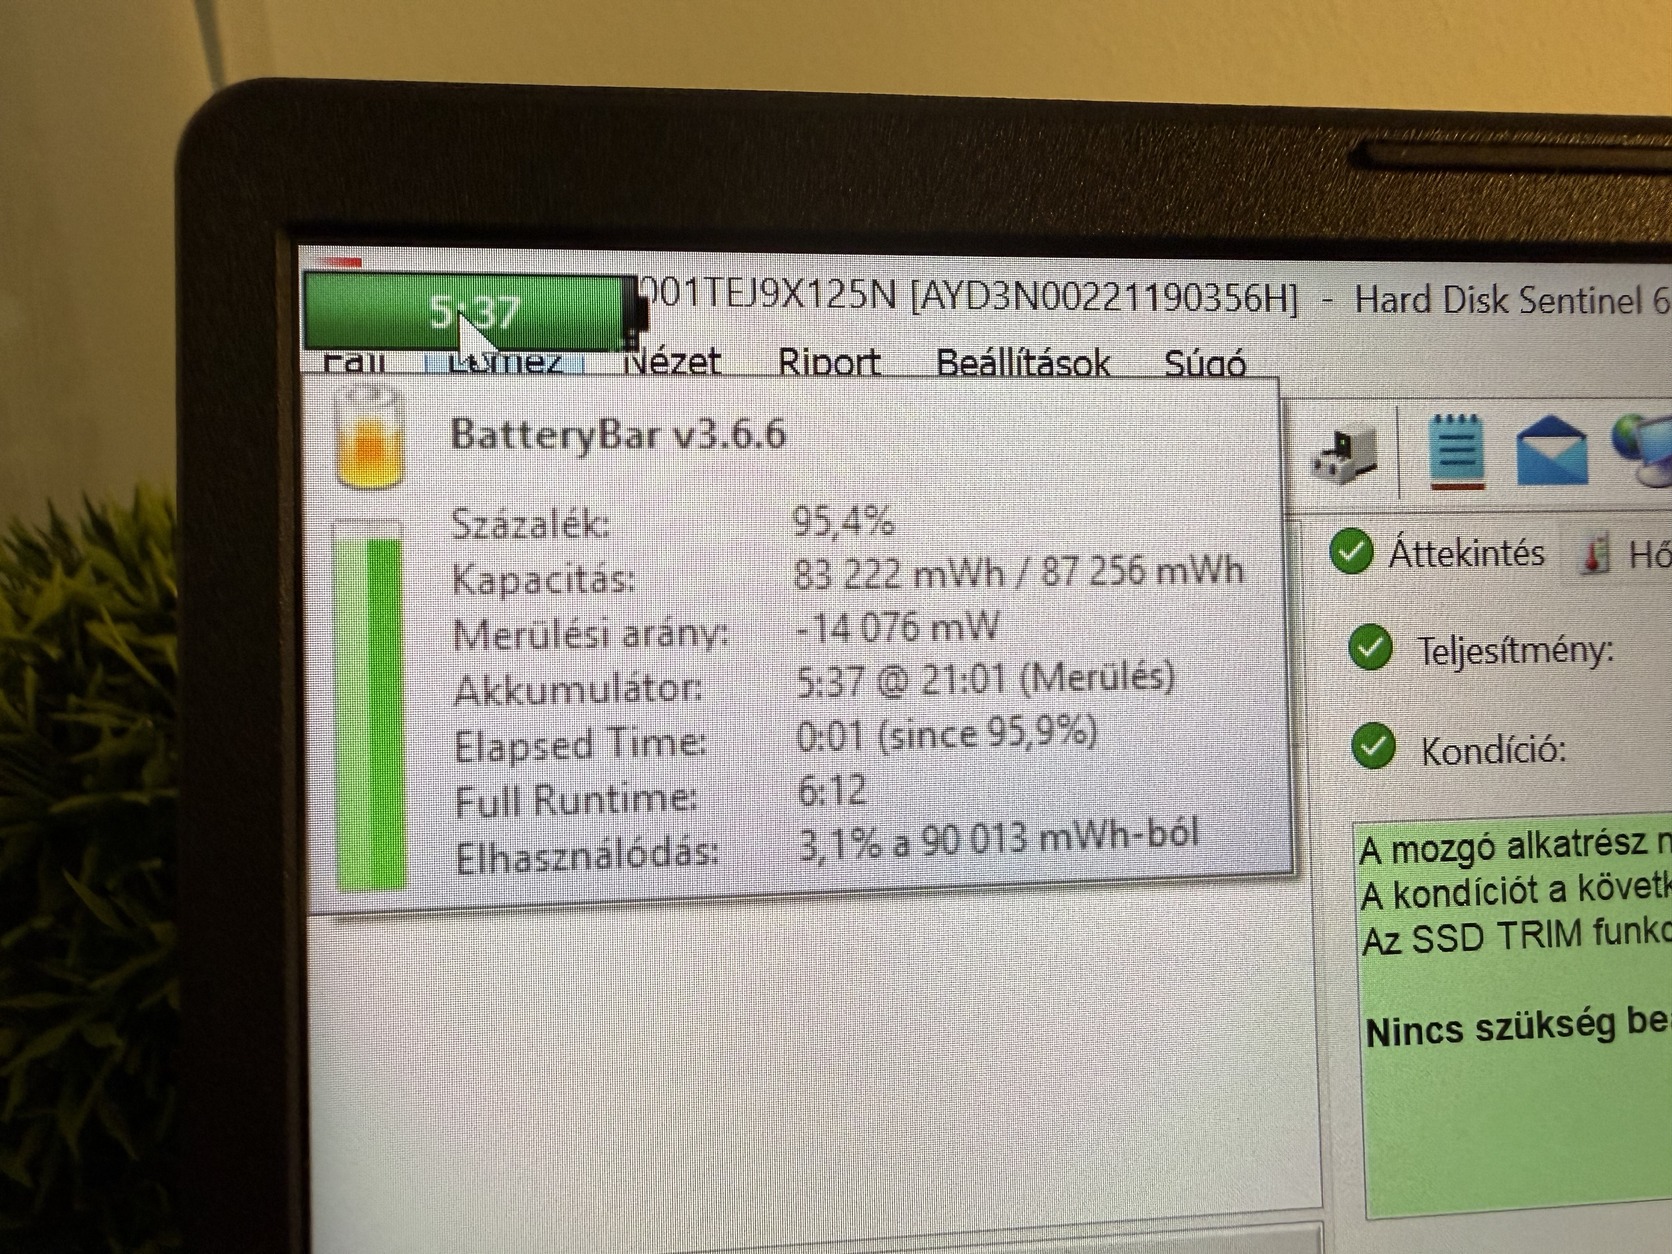Click the green vertical battery level bar
Viewport: 1672px width, 1254px height.
370,705
